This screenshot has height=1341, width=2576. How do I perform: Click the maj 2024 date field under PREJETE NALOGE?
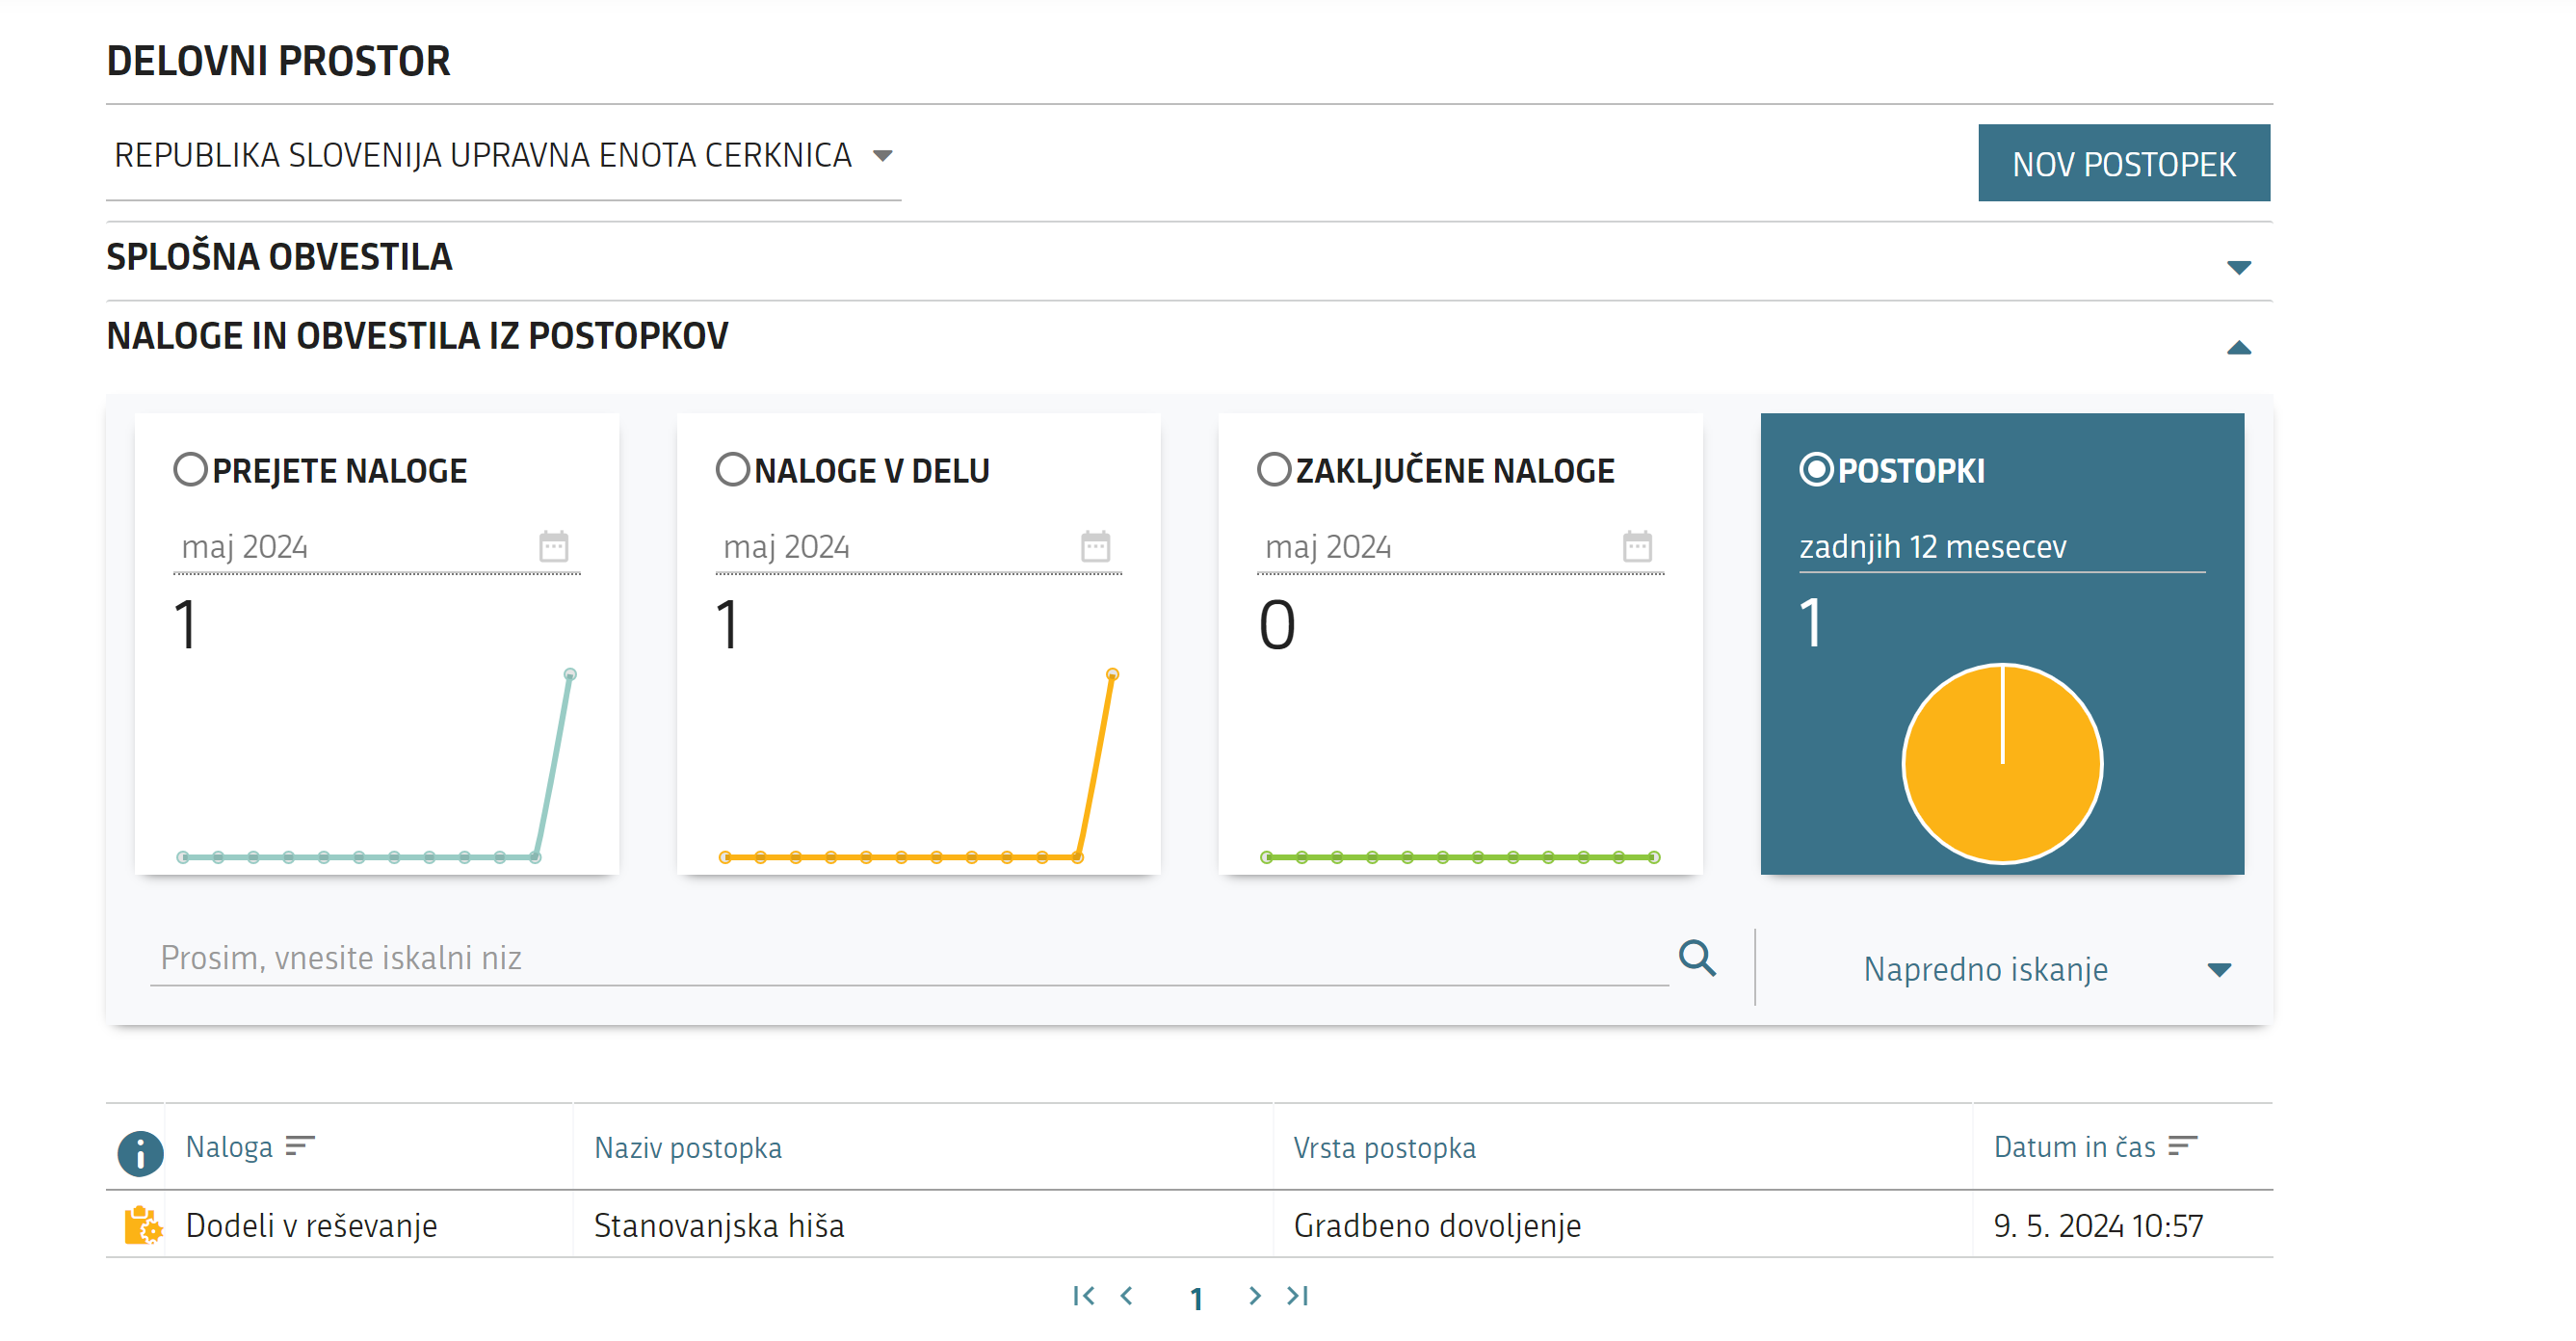click(376, 547)
